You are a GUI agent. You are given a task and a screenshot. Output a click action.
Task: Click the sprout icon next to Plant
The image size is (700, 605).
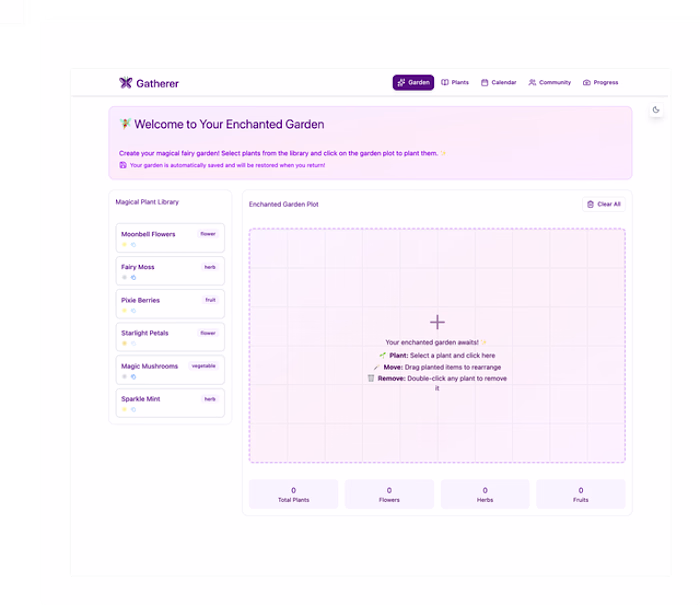(383, 355)
